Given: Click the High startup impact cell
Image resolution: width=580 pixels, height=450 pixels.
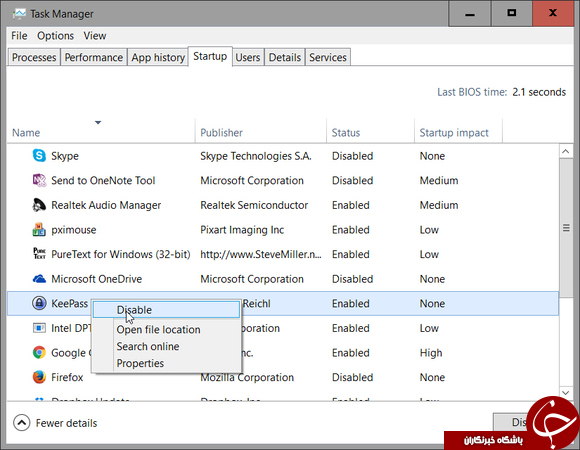Looking at the screenshot, I should (x=431, y=353).
